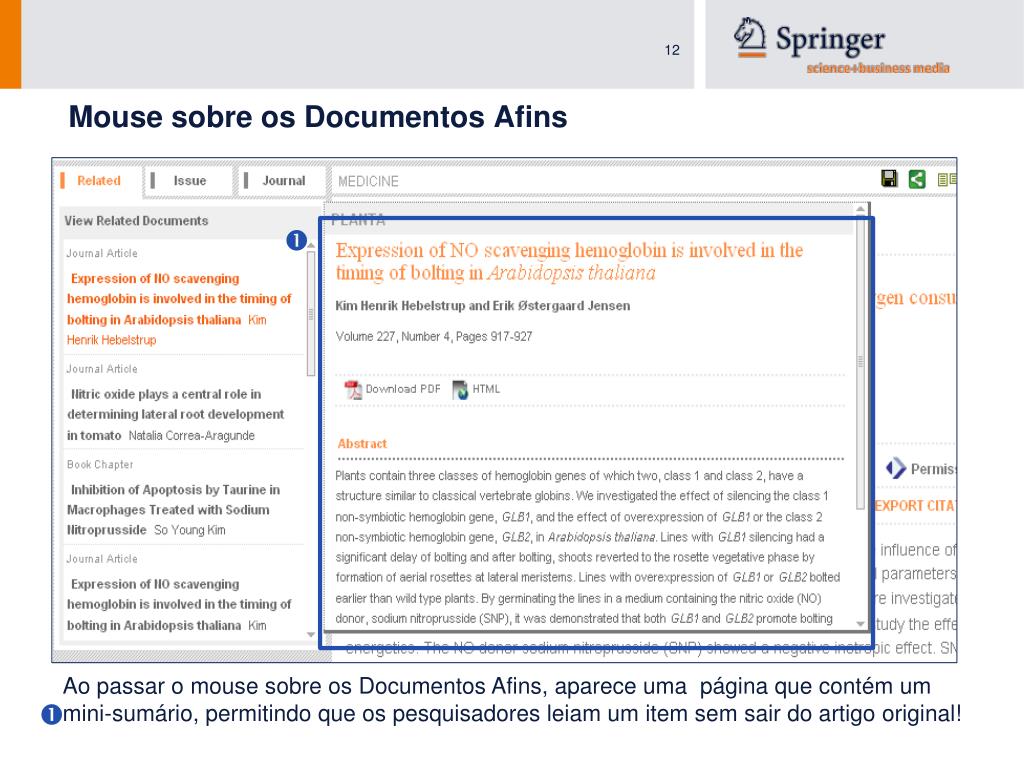Click the save floppy disk icon
Screen dimensions: 1024x768
[889, 178]
